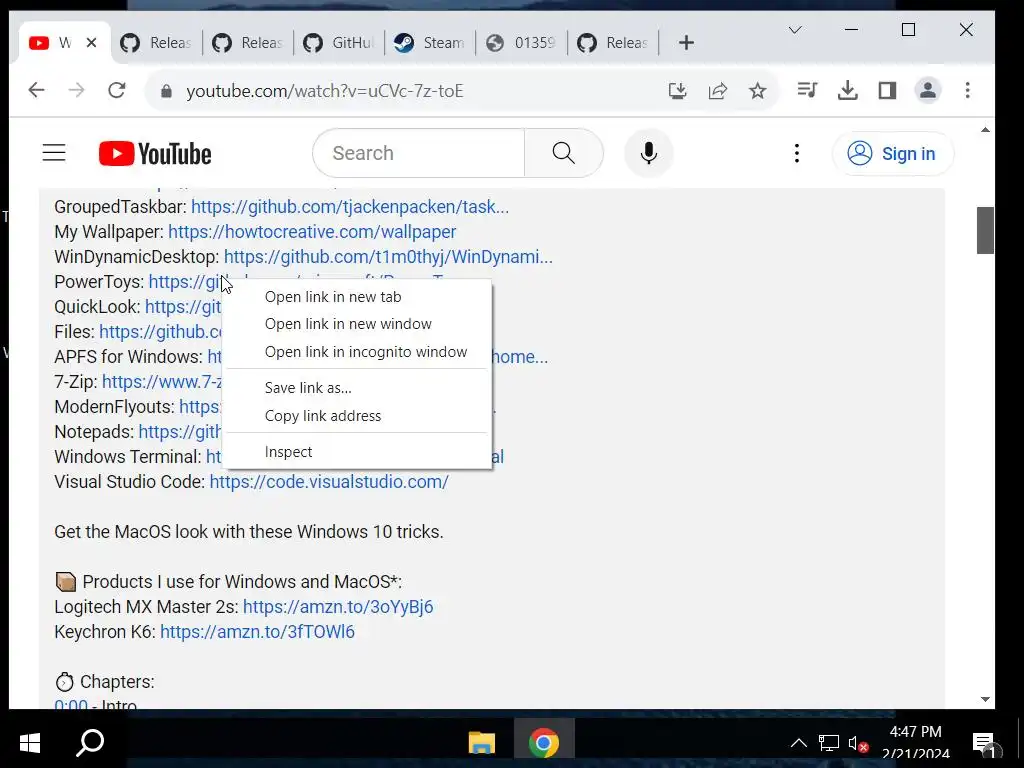This screenshot has height=768, width=1024.
Task: Open the YouTube hamburger guide menu
Action: pos(54,153)
